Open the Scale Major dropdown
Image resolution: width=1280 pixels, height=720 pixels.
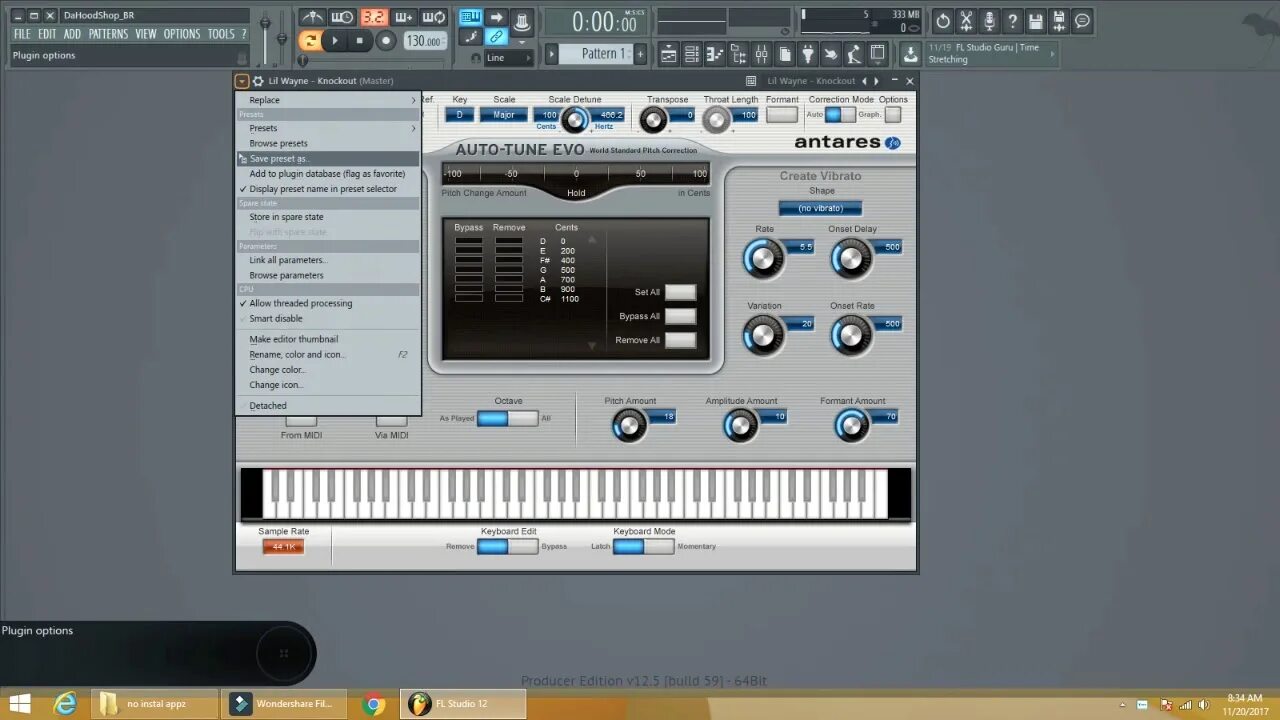504,115
